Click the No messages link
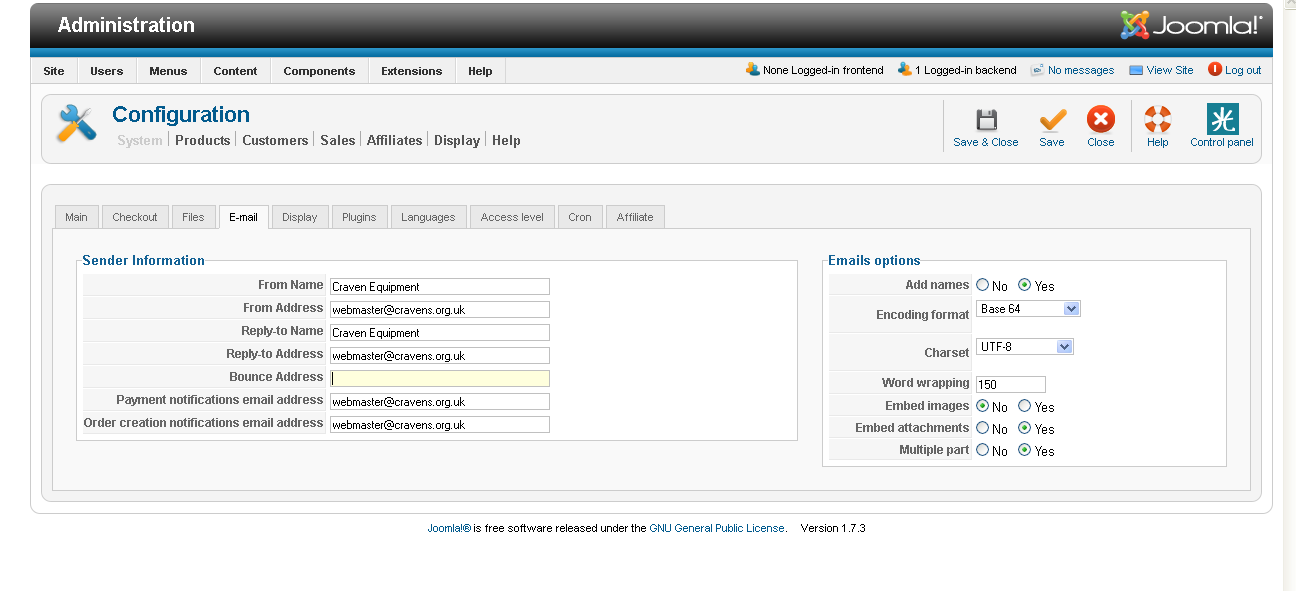This screenshot has width=1296, height=591. pyautogui.click(x=1081, y=70)
